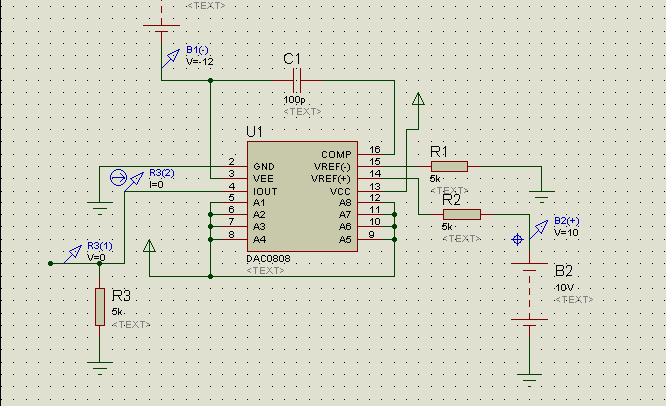The height and width of the screenshot is (406, 666).
Task: Click the VEE pin label
Action: [x=263, y=179]
